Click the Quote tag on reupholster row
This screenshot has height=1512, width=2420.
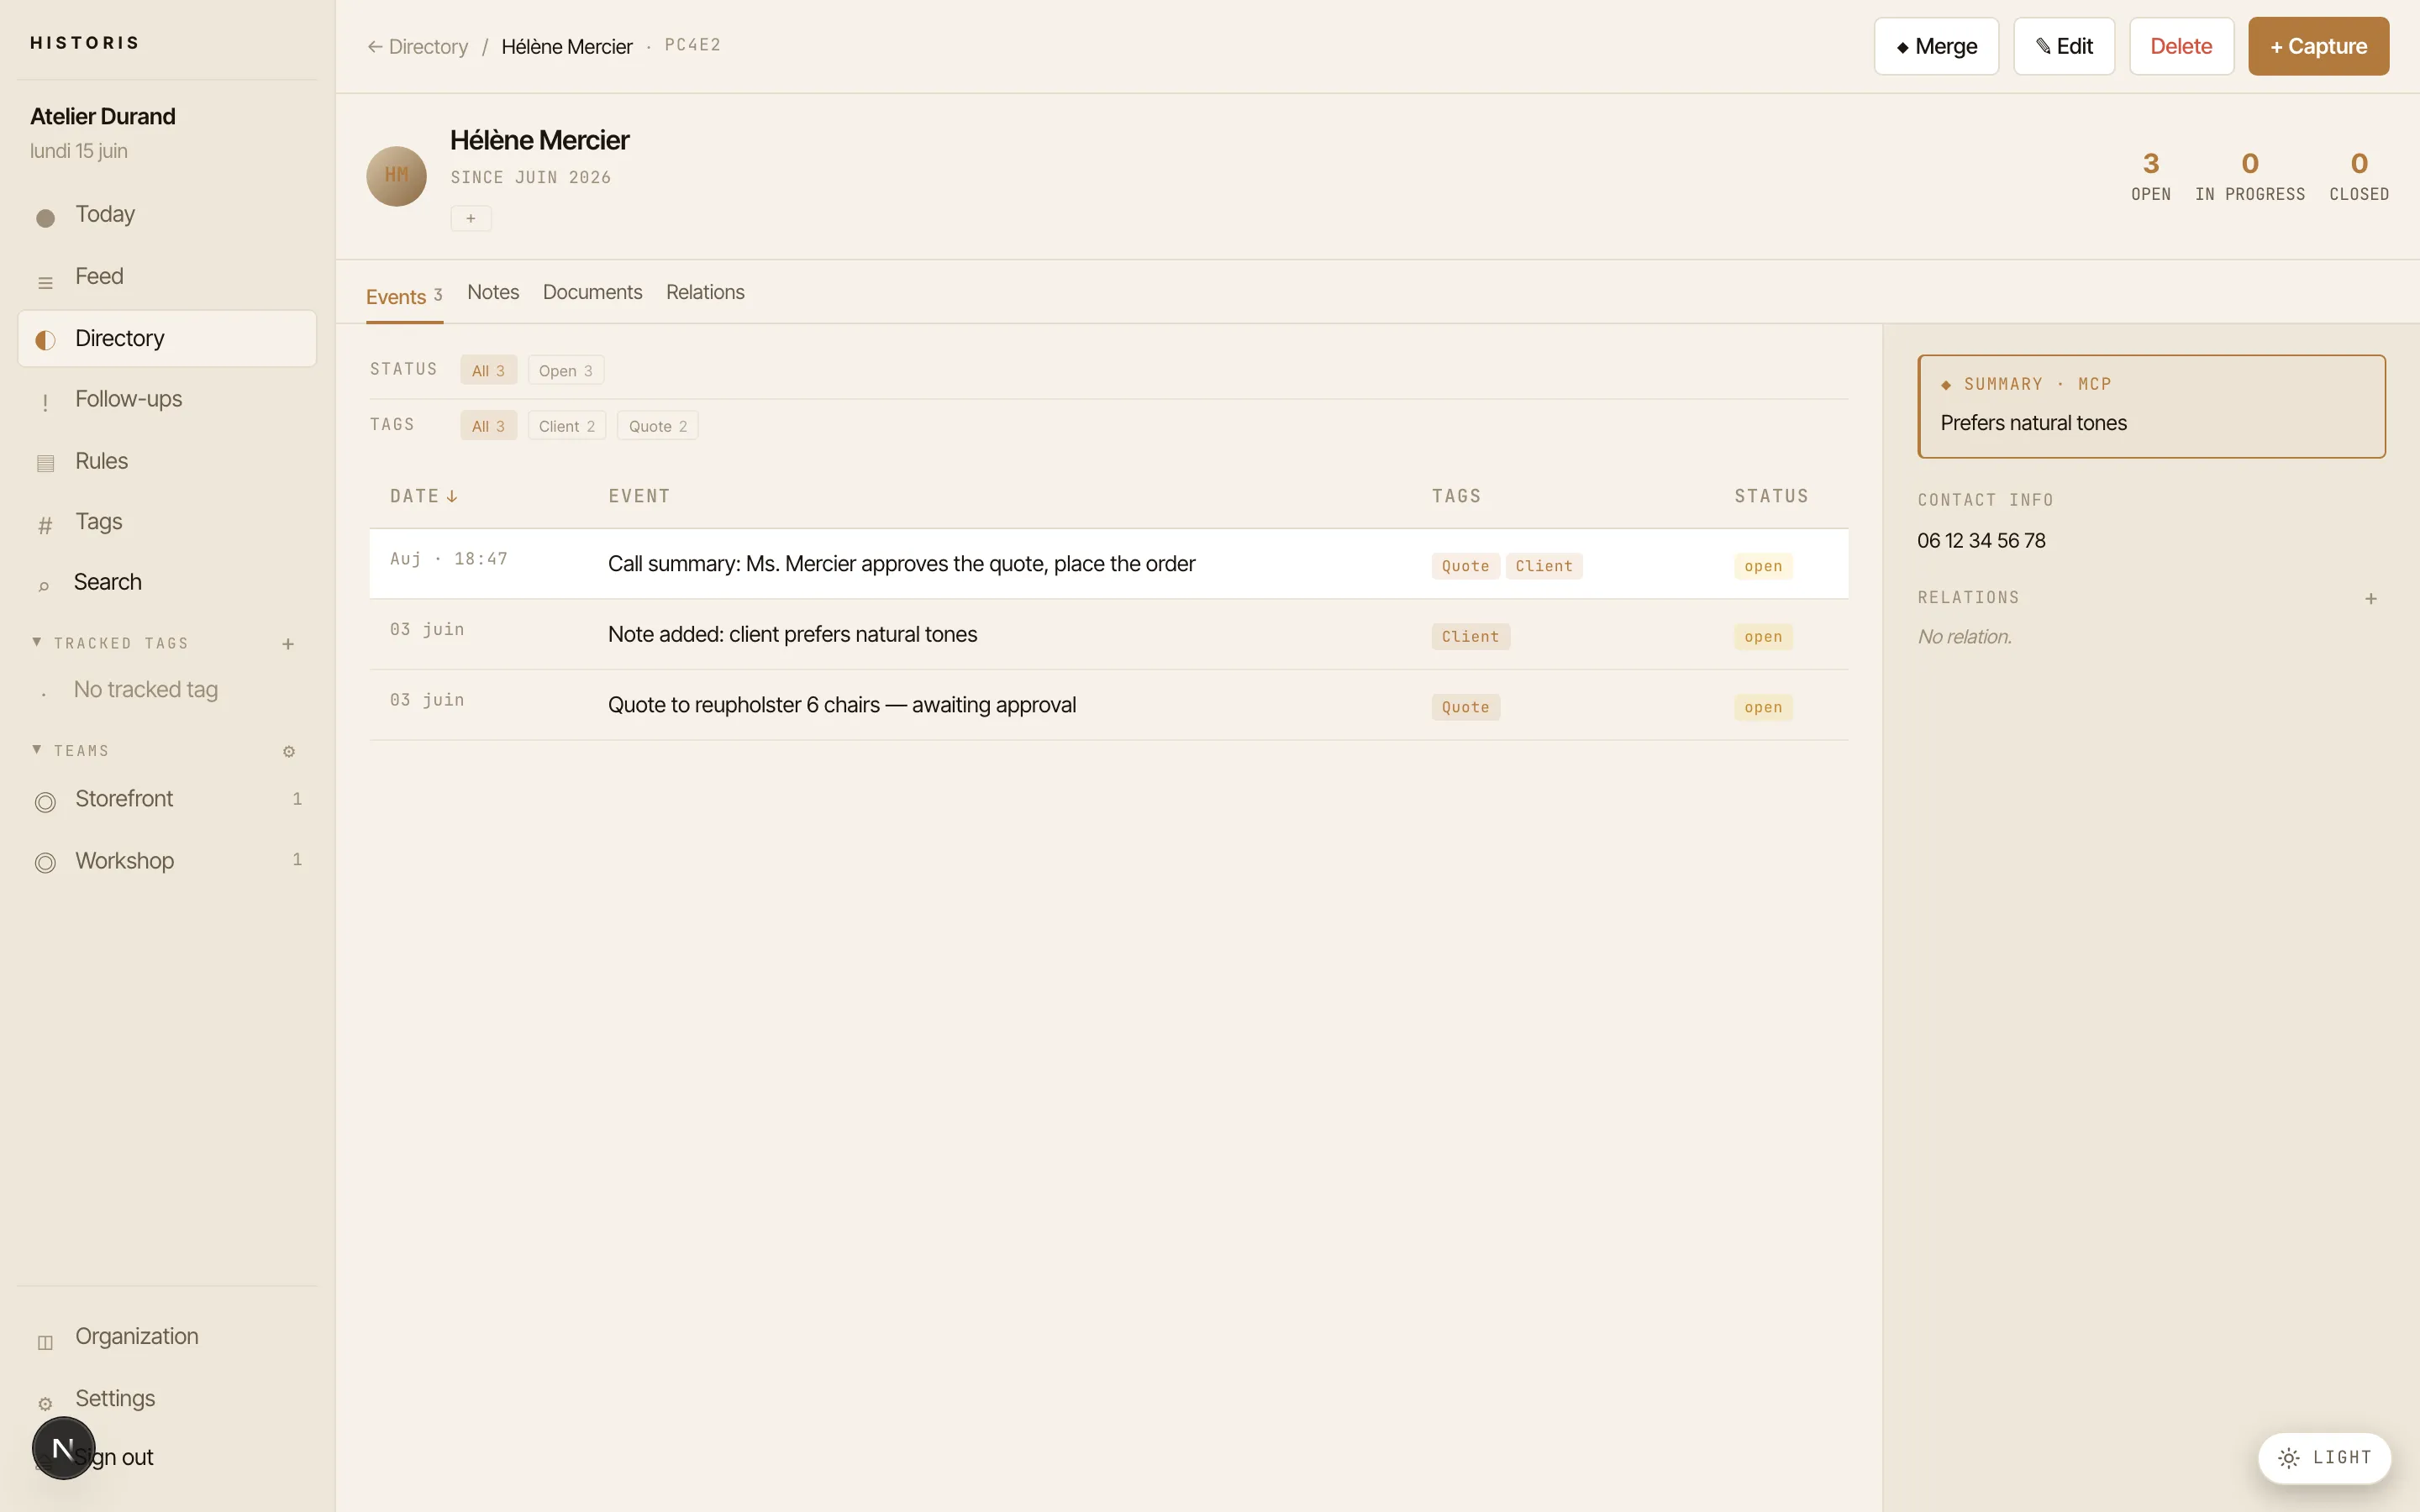[x=1465, y=707]
